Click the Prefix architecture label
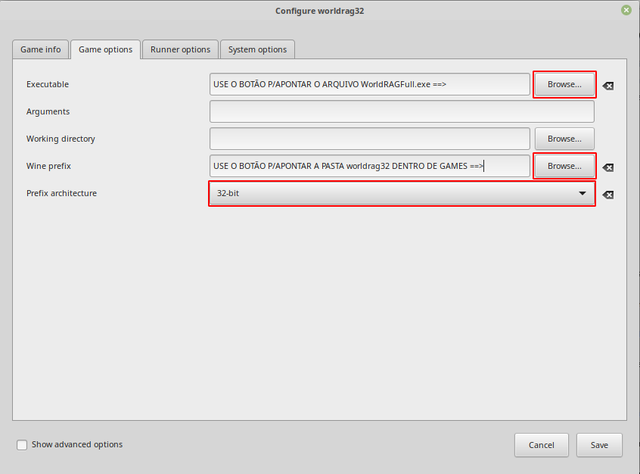640x474 pixels. coord(62,193)
